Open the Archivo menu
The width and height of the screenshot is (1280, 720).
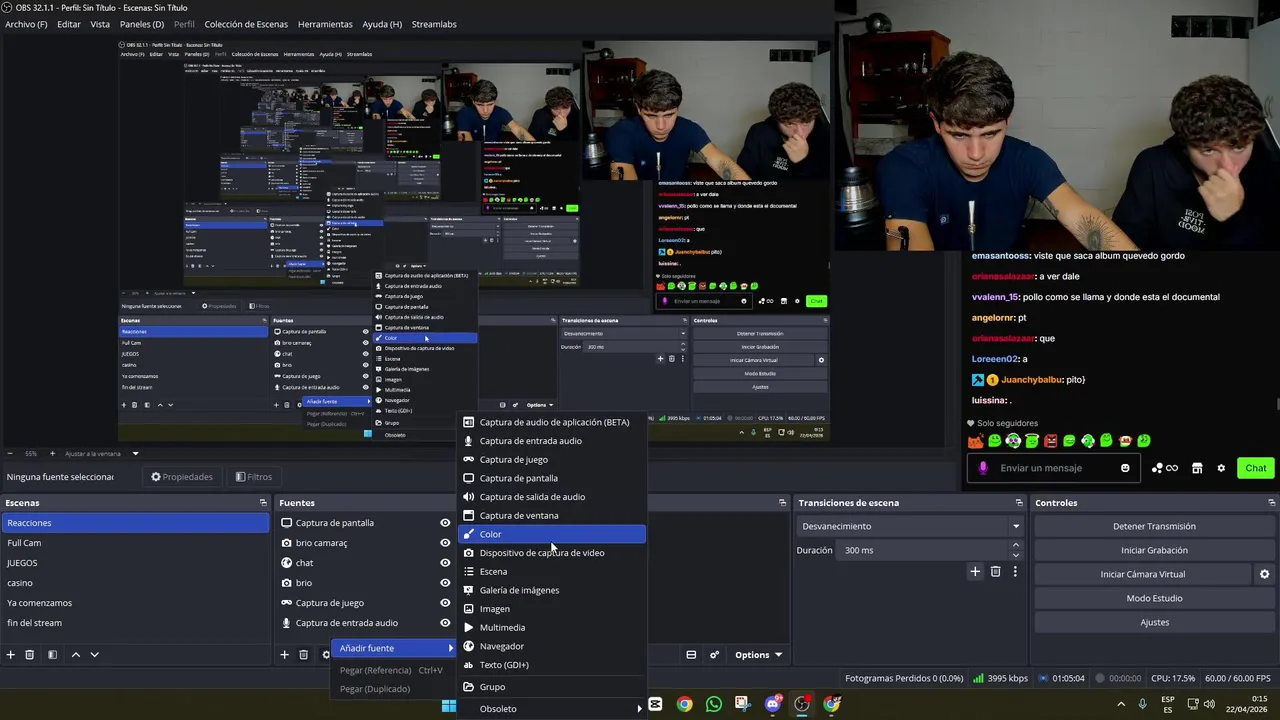click(x=26, y=24)
